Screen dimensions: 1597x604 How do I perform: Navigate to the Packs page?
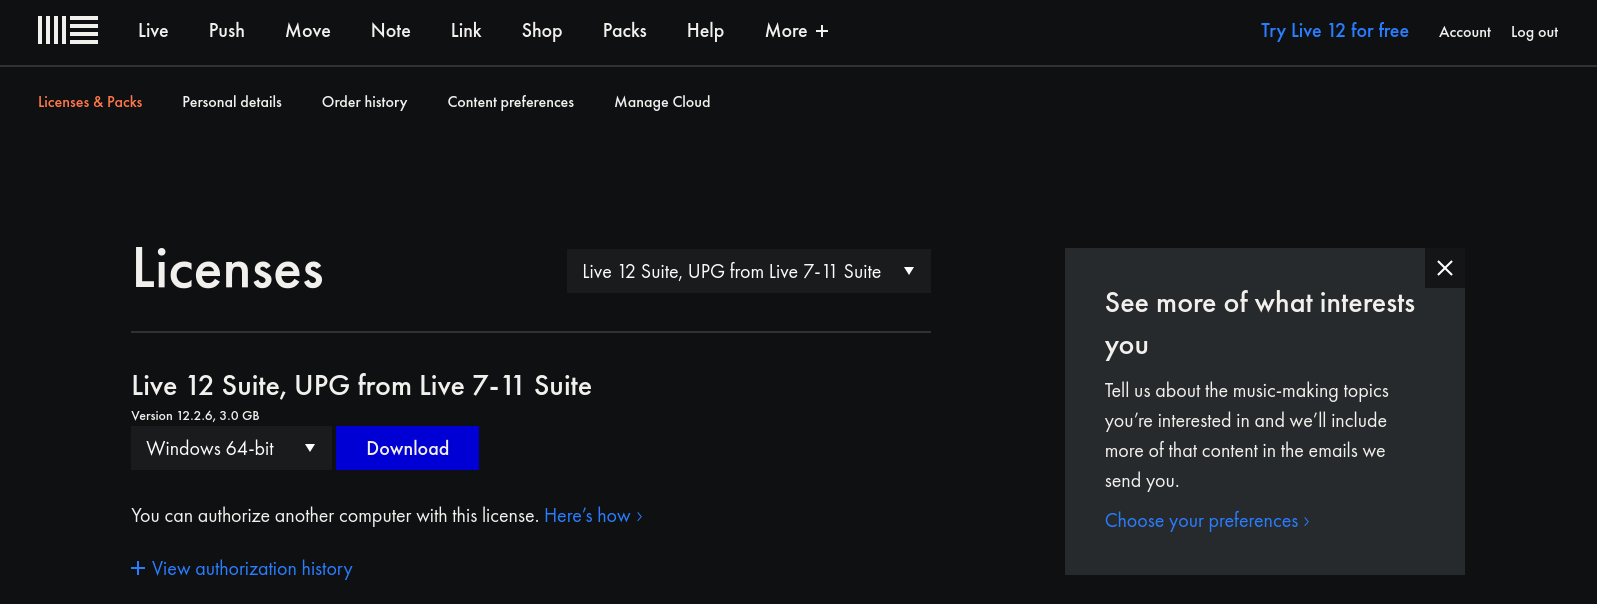pos(624,31)
